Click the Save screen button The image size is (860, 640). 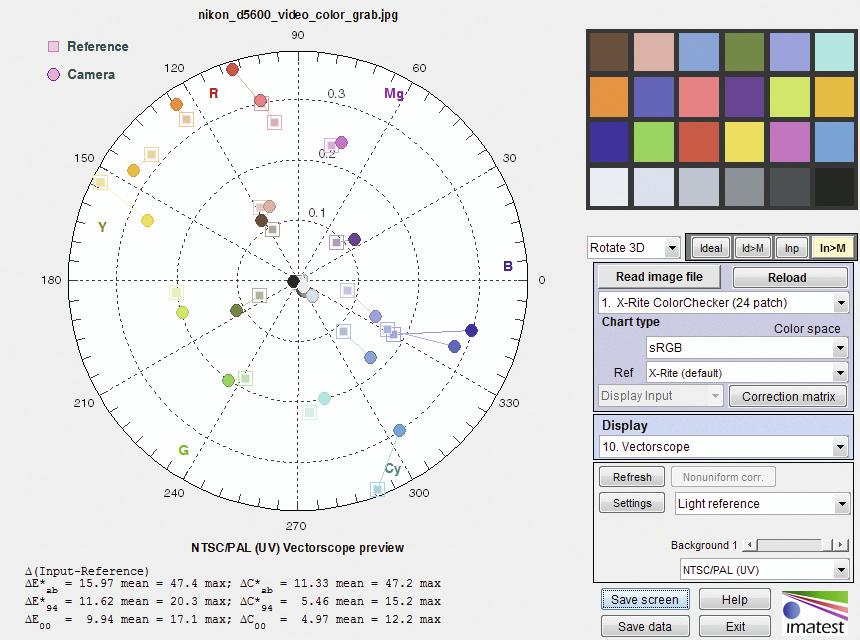coord(645,600)
